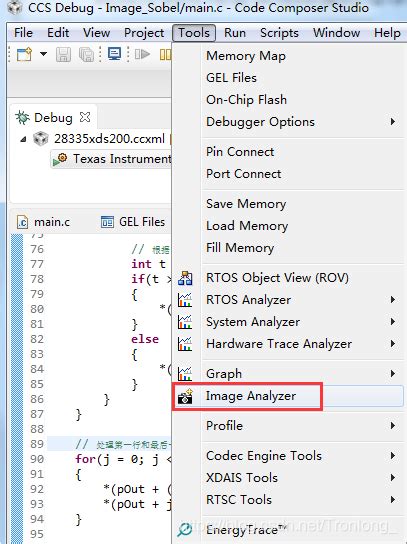Click line 89 in code editor
The image size is (407, 544).
pos(109,444)
